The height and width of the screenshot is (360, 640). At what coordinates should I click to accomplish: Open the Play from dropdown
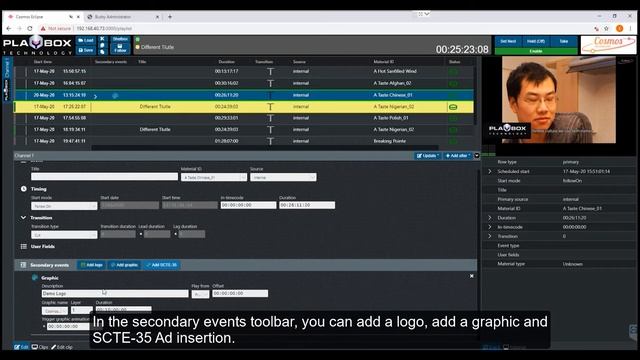coord(200,294)
